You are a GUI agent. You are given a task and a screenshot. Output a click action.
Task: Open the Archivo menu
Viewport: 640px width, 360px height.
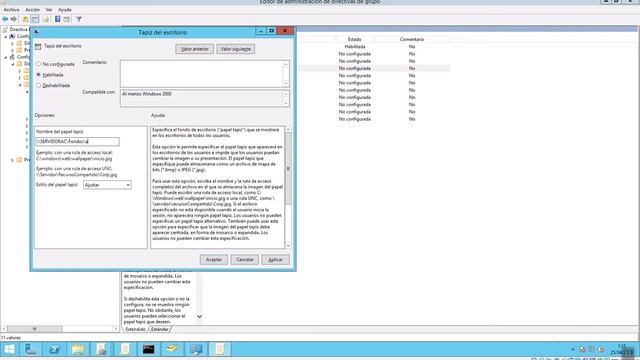(x=11, y=9)
